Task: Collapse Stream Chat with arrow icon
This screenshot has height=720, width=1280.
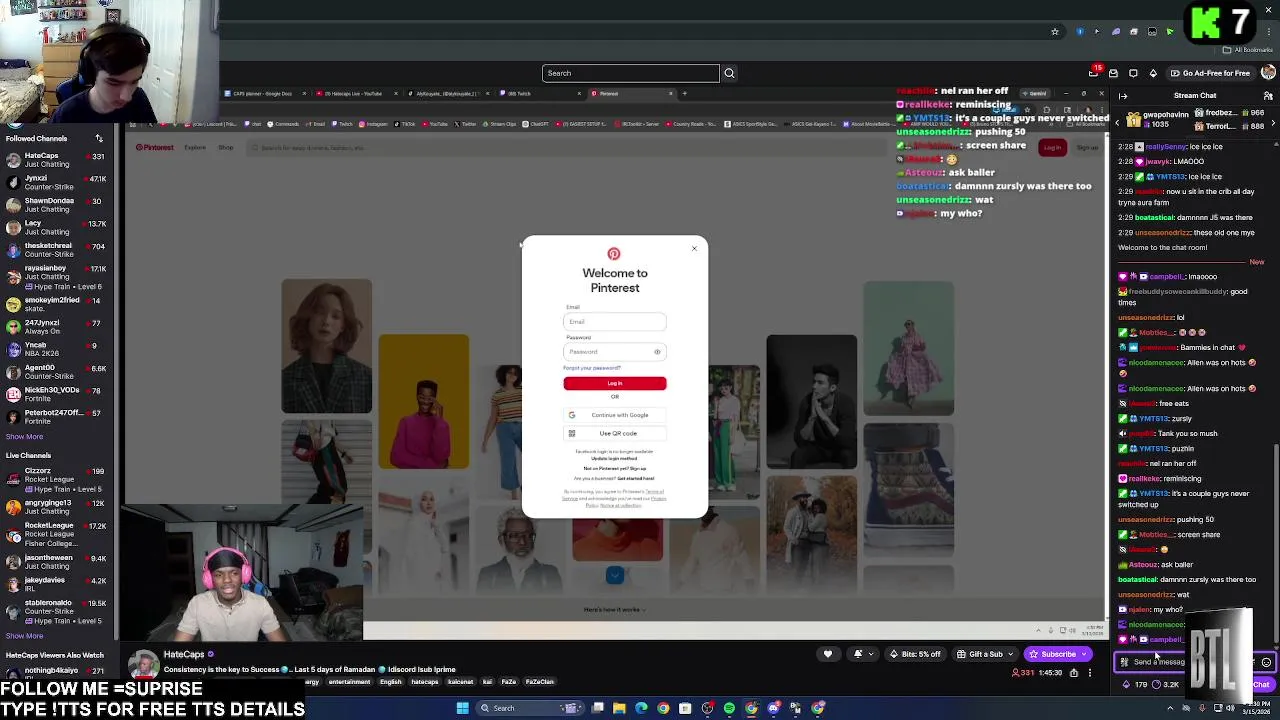Action: tap(1123, 96)
